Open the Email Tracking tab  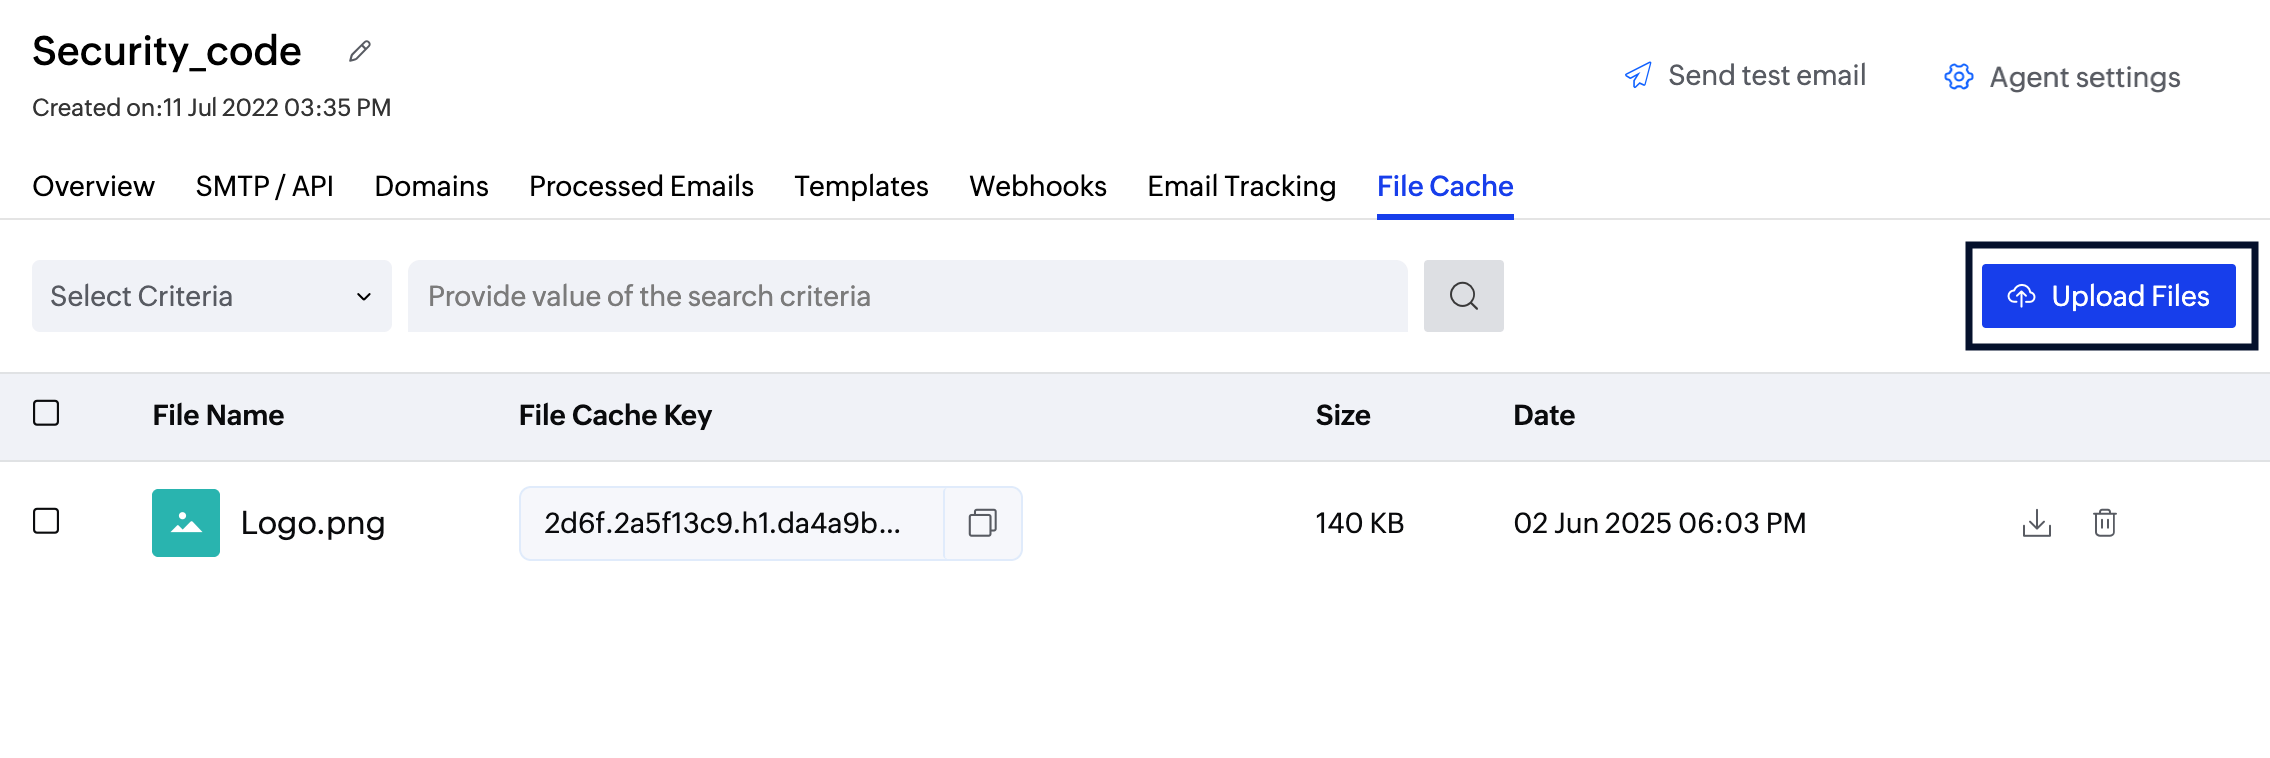[1240, 186]
